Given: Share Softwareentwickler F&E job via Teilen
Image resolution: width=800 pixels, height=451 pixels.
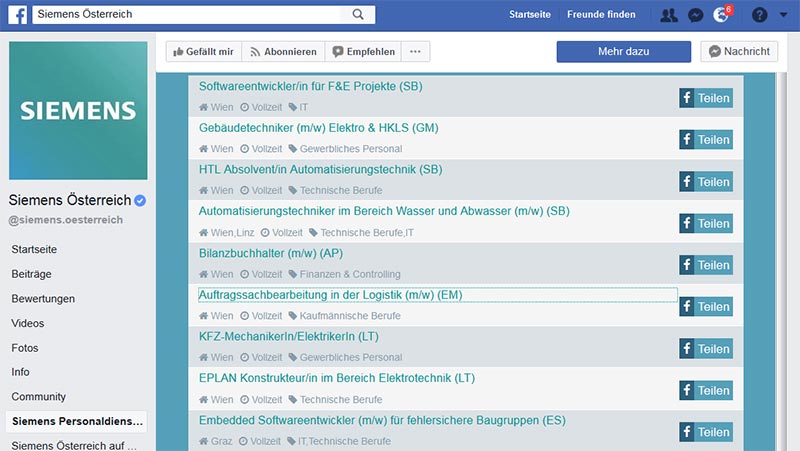Looking at the screenshot, I should [x=706, y=98].
